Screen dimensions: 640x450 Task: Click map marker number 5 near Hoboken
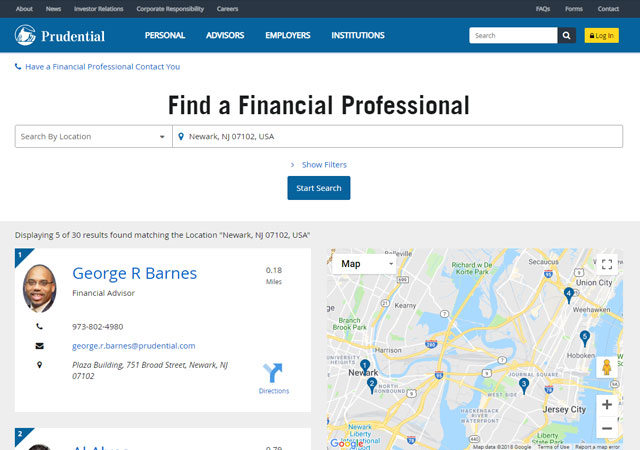[x=585, y=338]
